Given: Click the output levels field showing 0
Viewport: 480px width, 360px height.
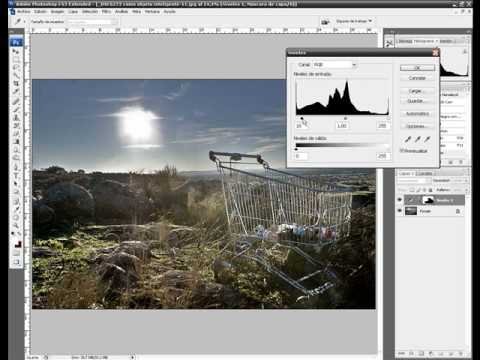Looking at the screenshot, I should coord(301,156).
